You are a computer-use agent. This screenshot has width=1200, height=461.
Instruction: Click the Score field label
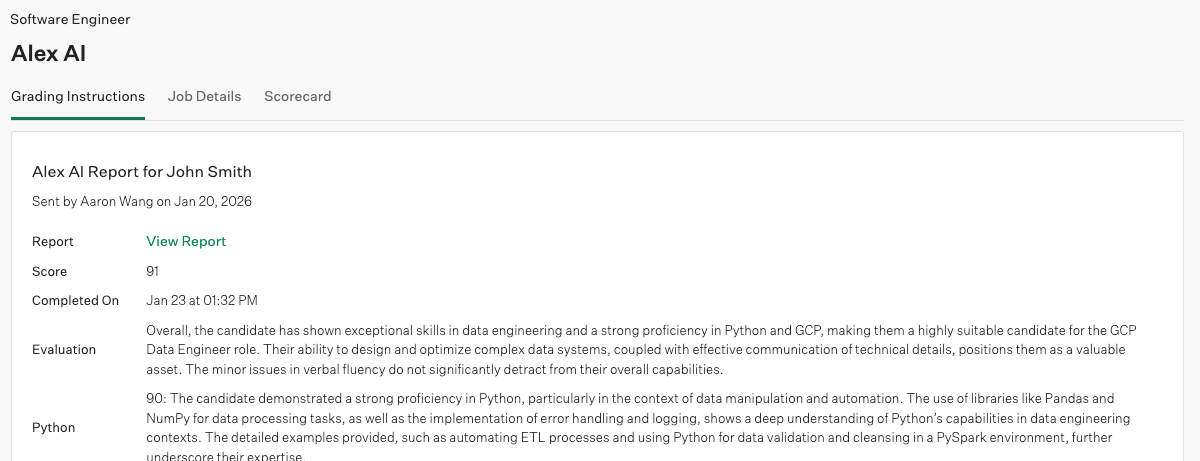50,271
